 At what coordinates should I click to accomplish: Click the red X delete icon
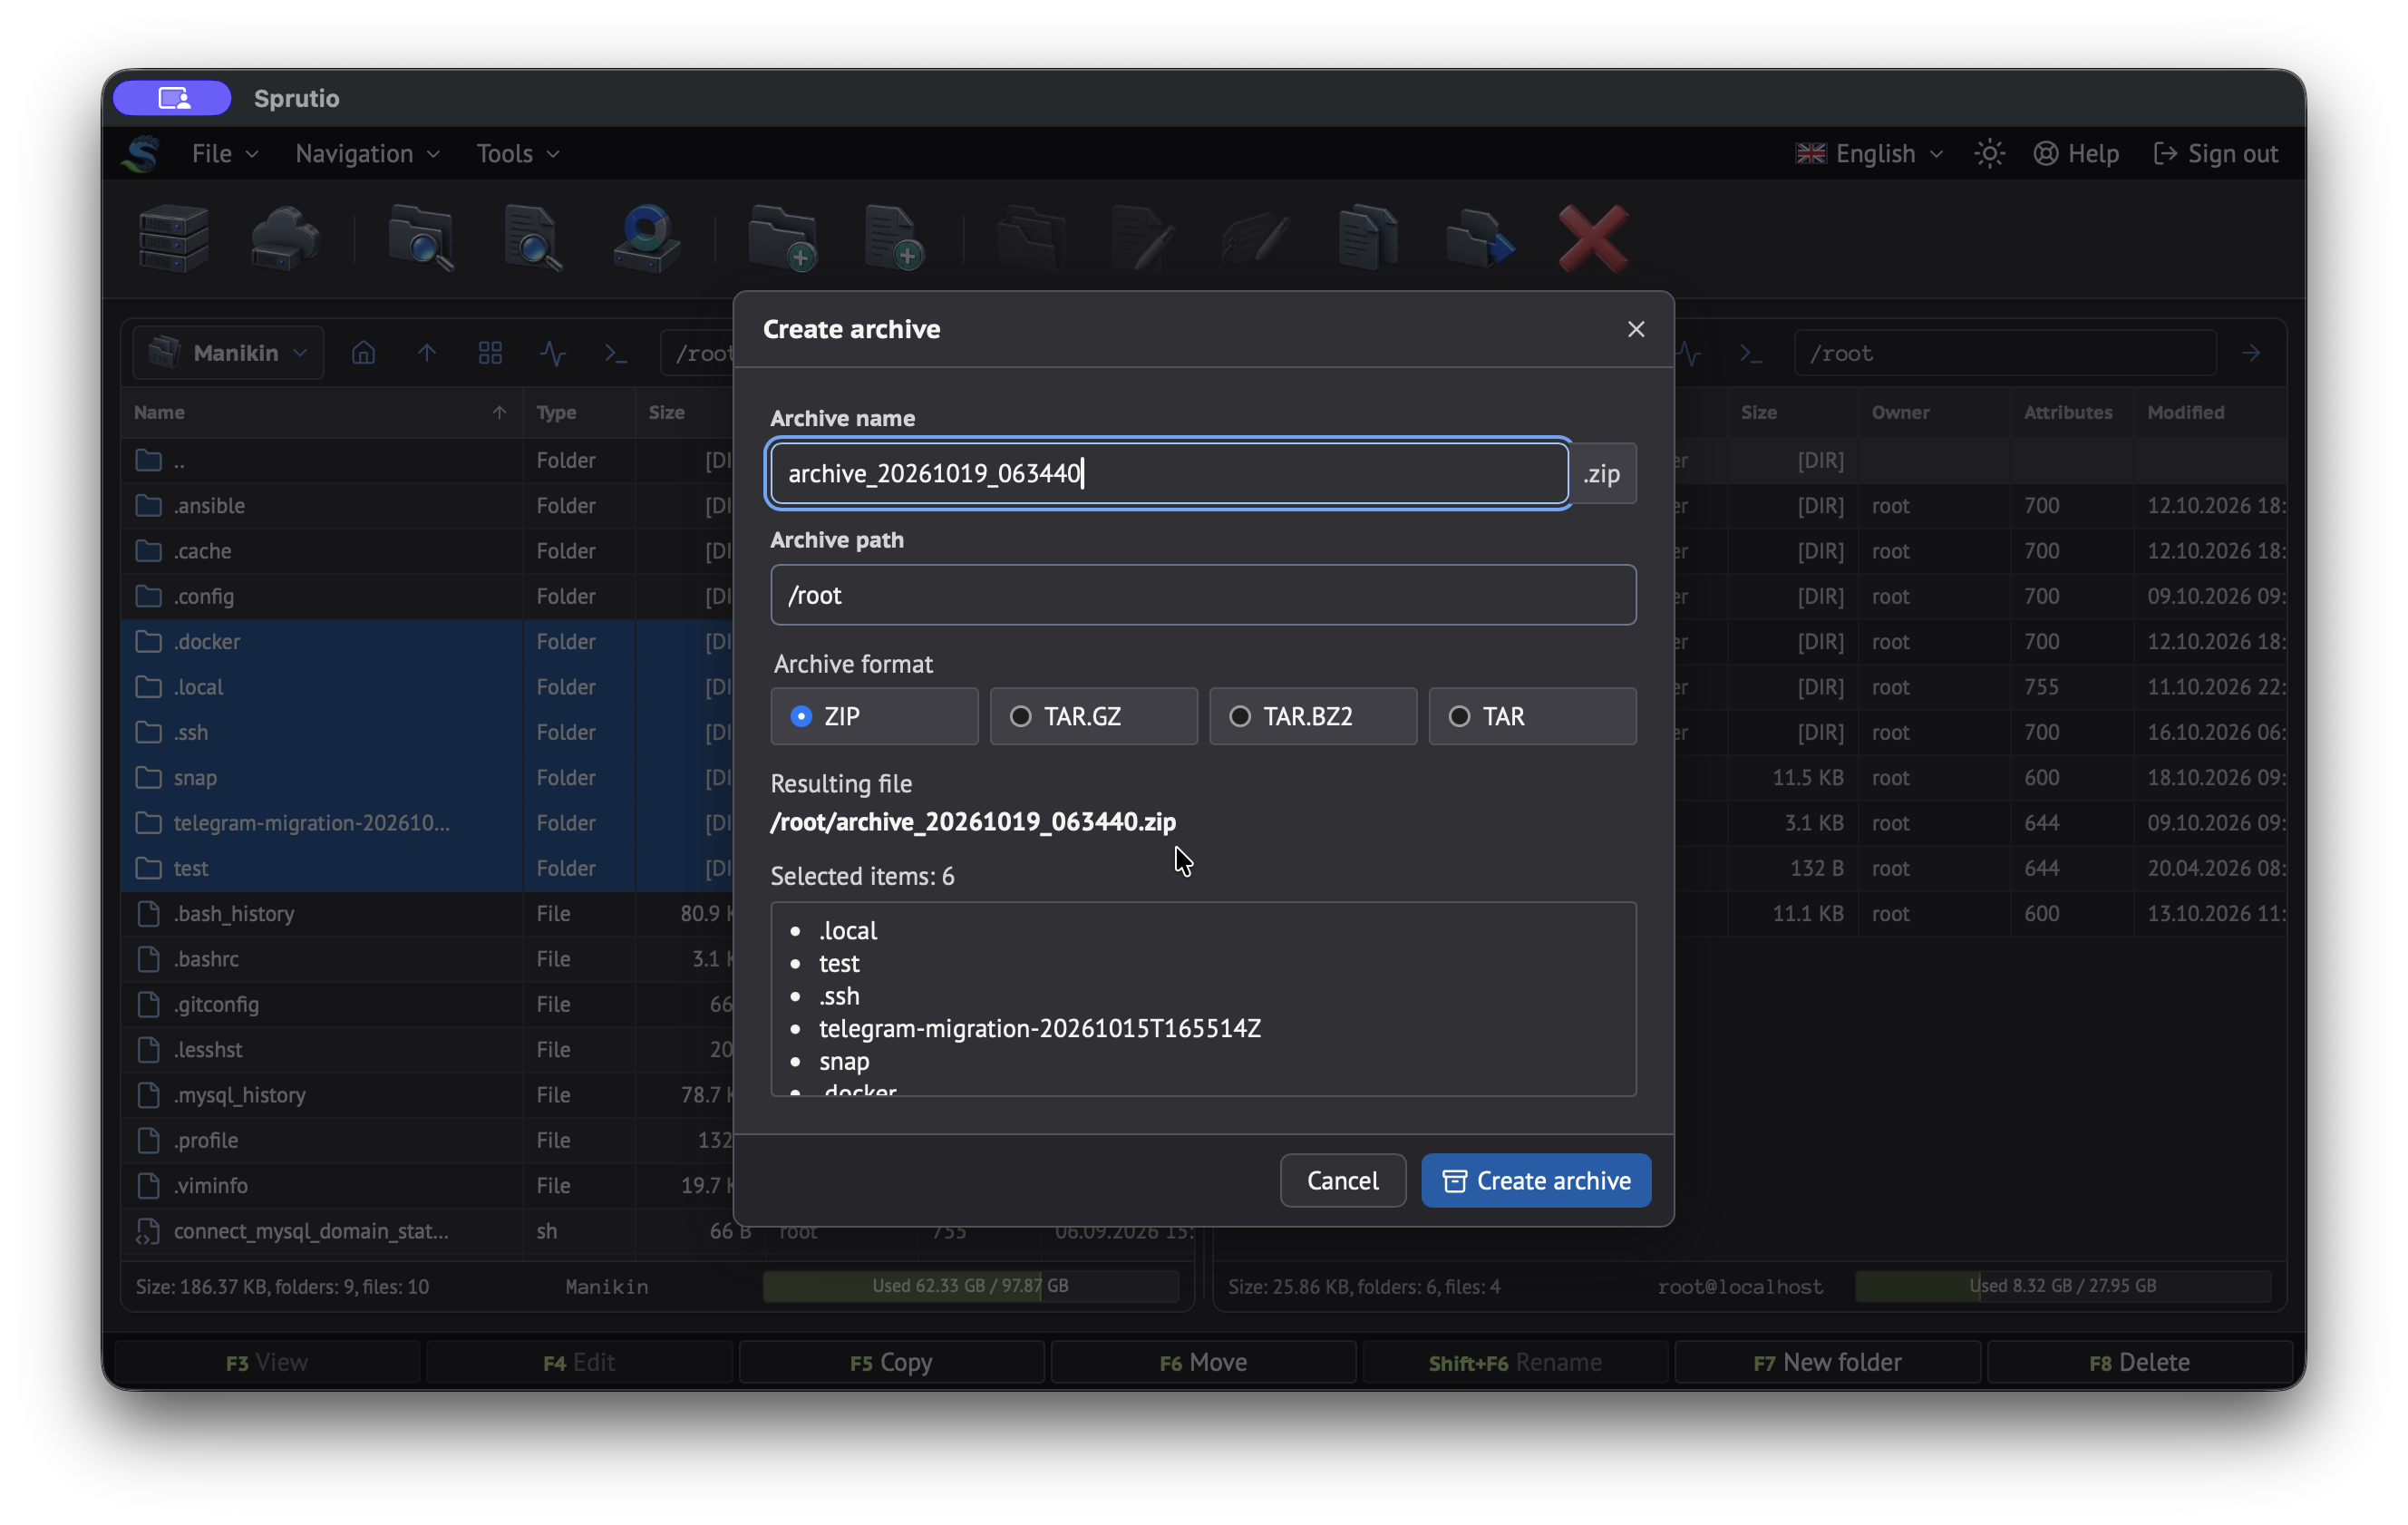1593,238
